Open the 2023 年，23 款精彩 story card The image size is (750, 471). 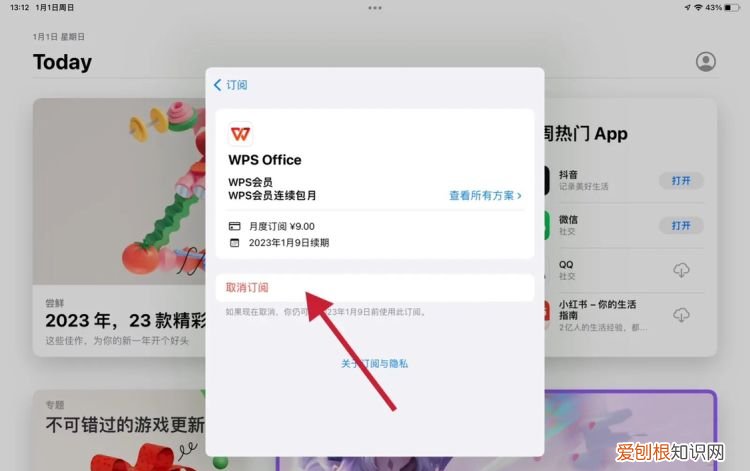[120, 228]
